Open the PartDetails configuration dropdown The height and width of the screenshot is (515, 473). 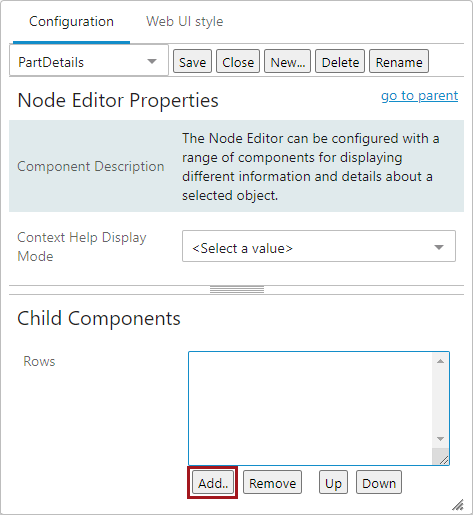pos(89,61)
